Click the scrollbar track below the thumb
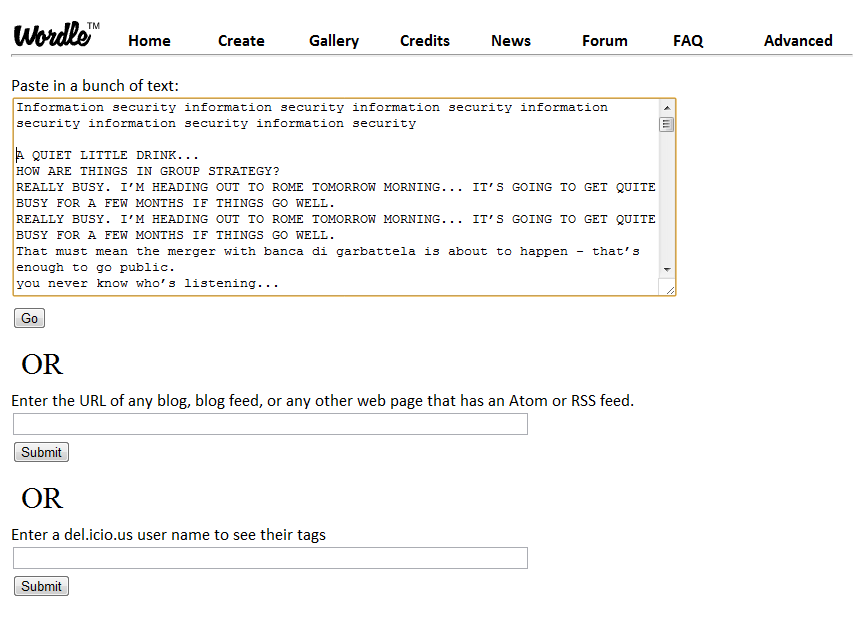 [x=667, y=200]
